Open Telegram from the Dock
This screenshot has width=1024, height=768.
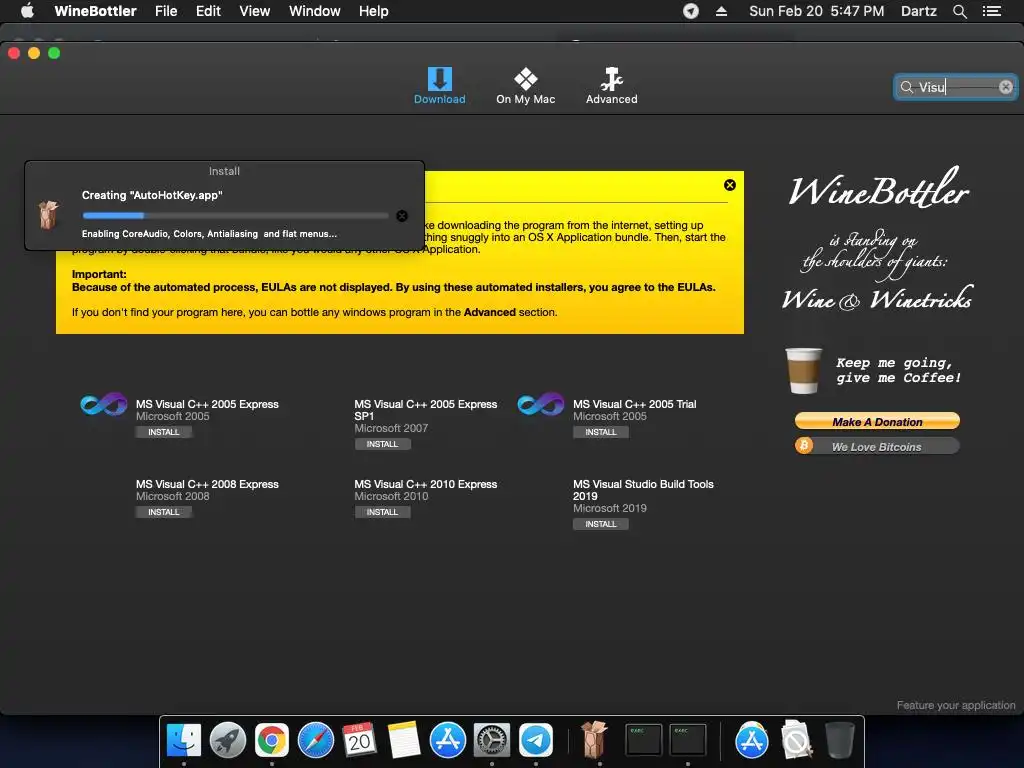(536, 740)
